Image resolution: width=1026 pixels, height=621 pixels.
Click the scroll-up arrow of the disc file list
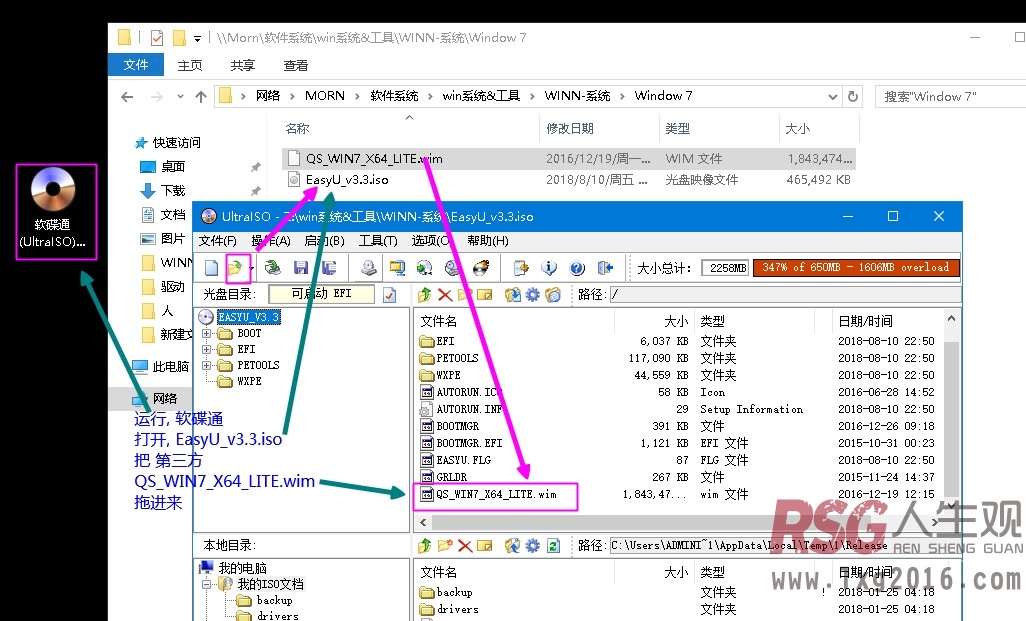[x=951, y=319]
